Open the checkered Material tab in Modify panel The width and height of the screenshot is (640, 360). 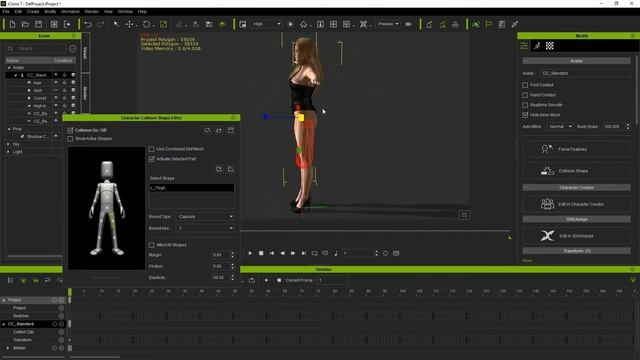(x=550, y=46)
